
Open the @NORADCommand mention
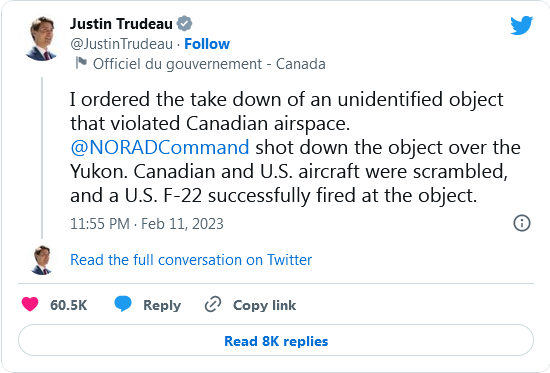(x=160, y=147)
